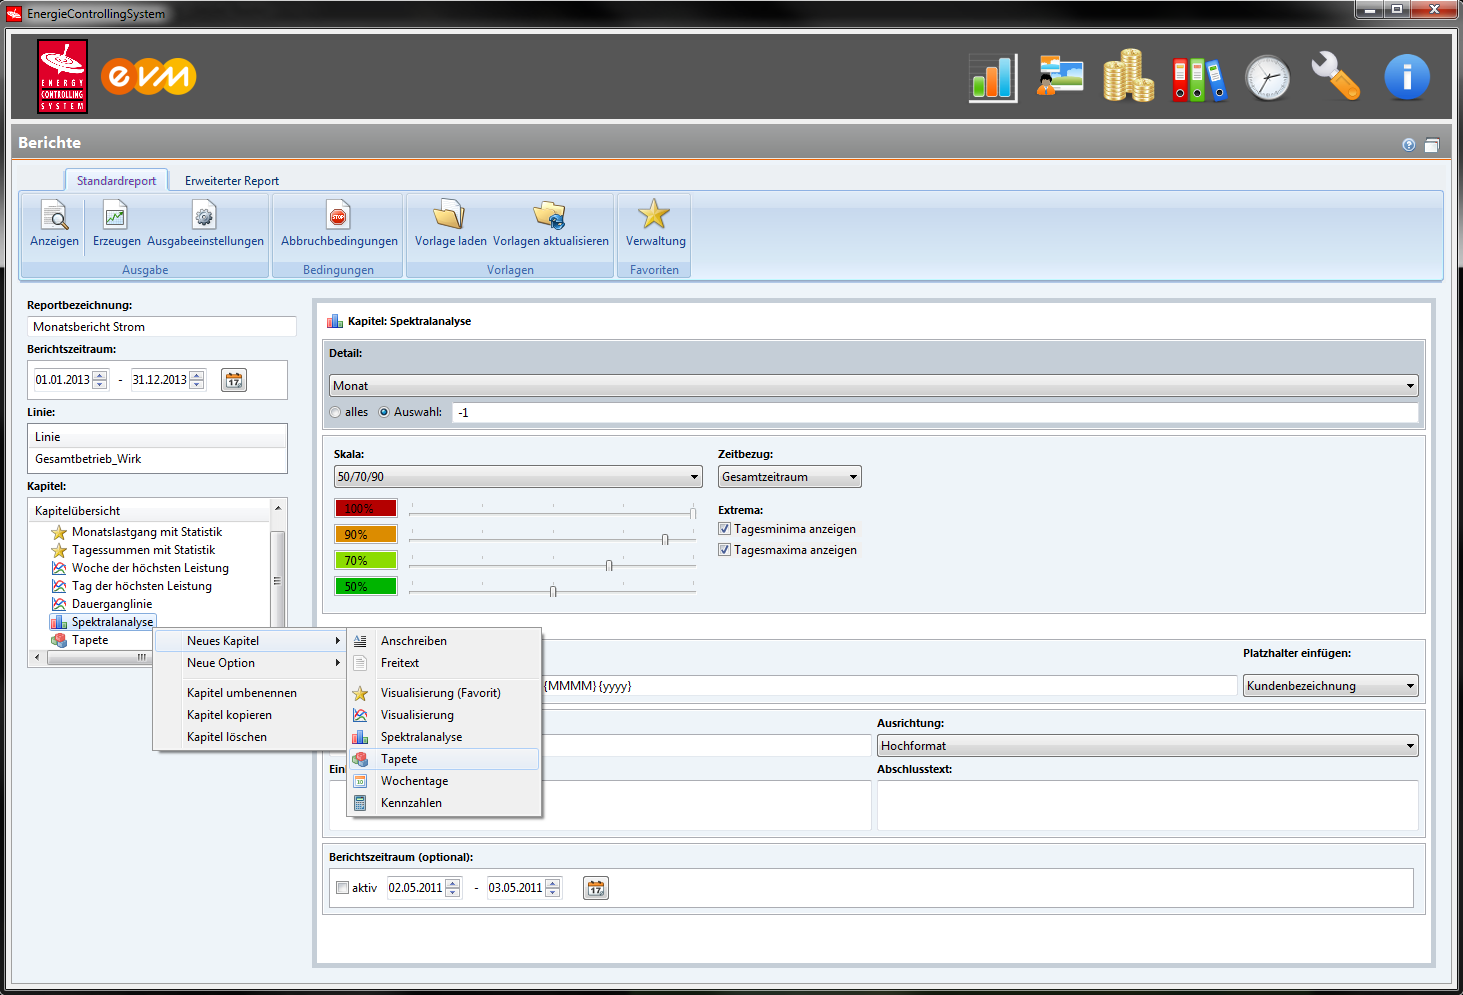This screenshot has height=995, width=1463.
Task: Choose Visualisierung (Favorit) in submenu
Action: (444, 693)
